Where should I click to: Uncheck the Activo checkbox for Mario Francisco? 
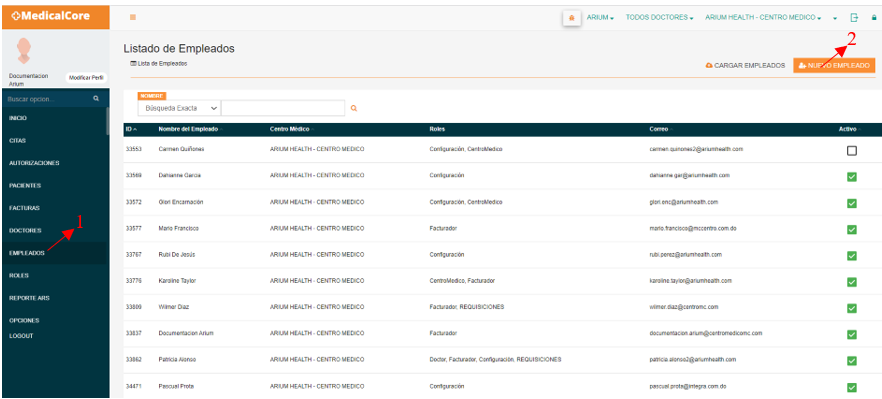click(x=852, y=229)
